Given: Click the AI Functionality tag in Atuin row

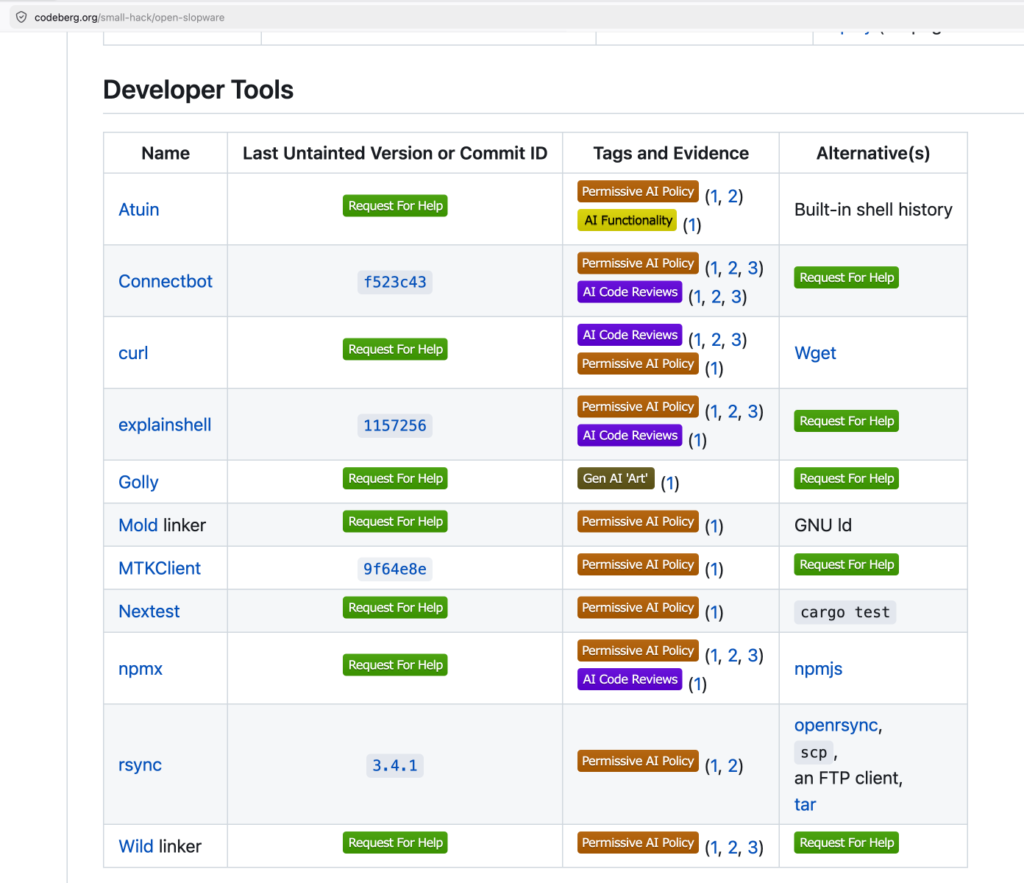Looking at the screenshot, I should point(627,220).
